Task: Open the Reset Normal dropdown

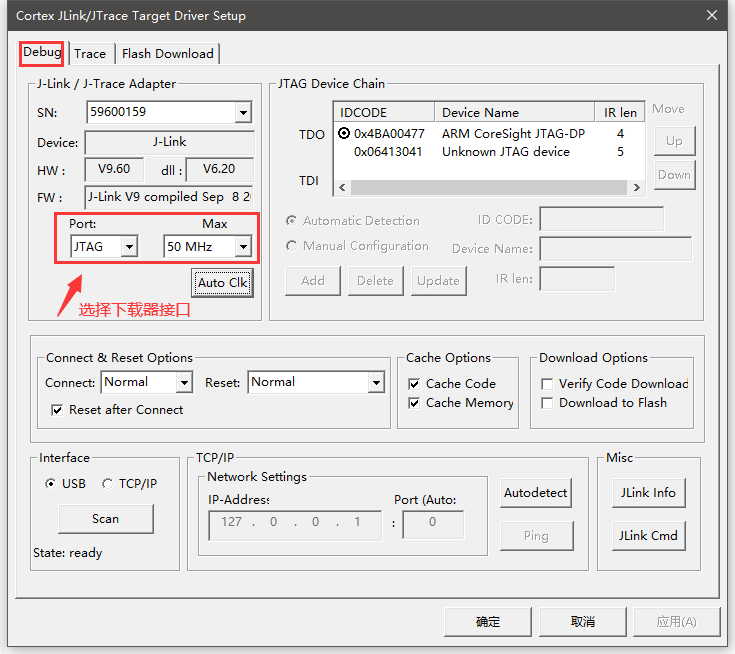Action: click(x=376, y=383)
